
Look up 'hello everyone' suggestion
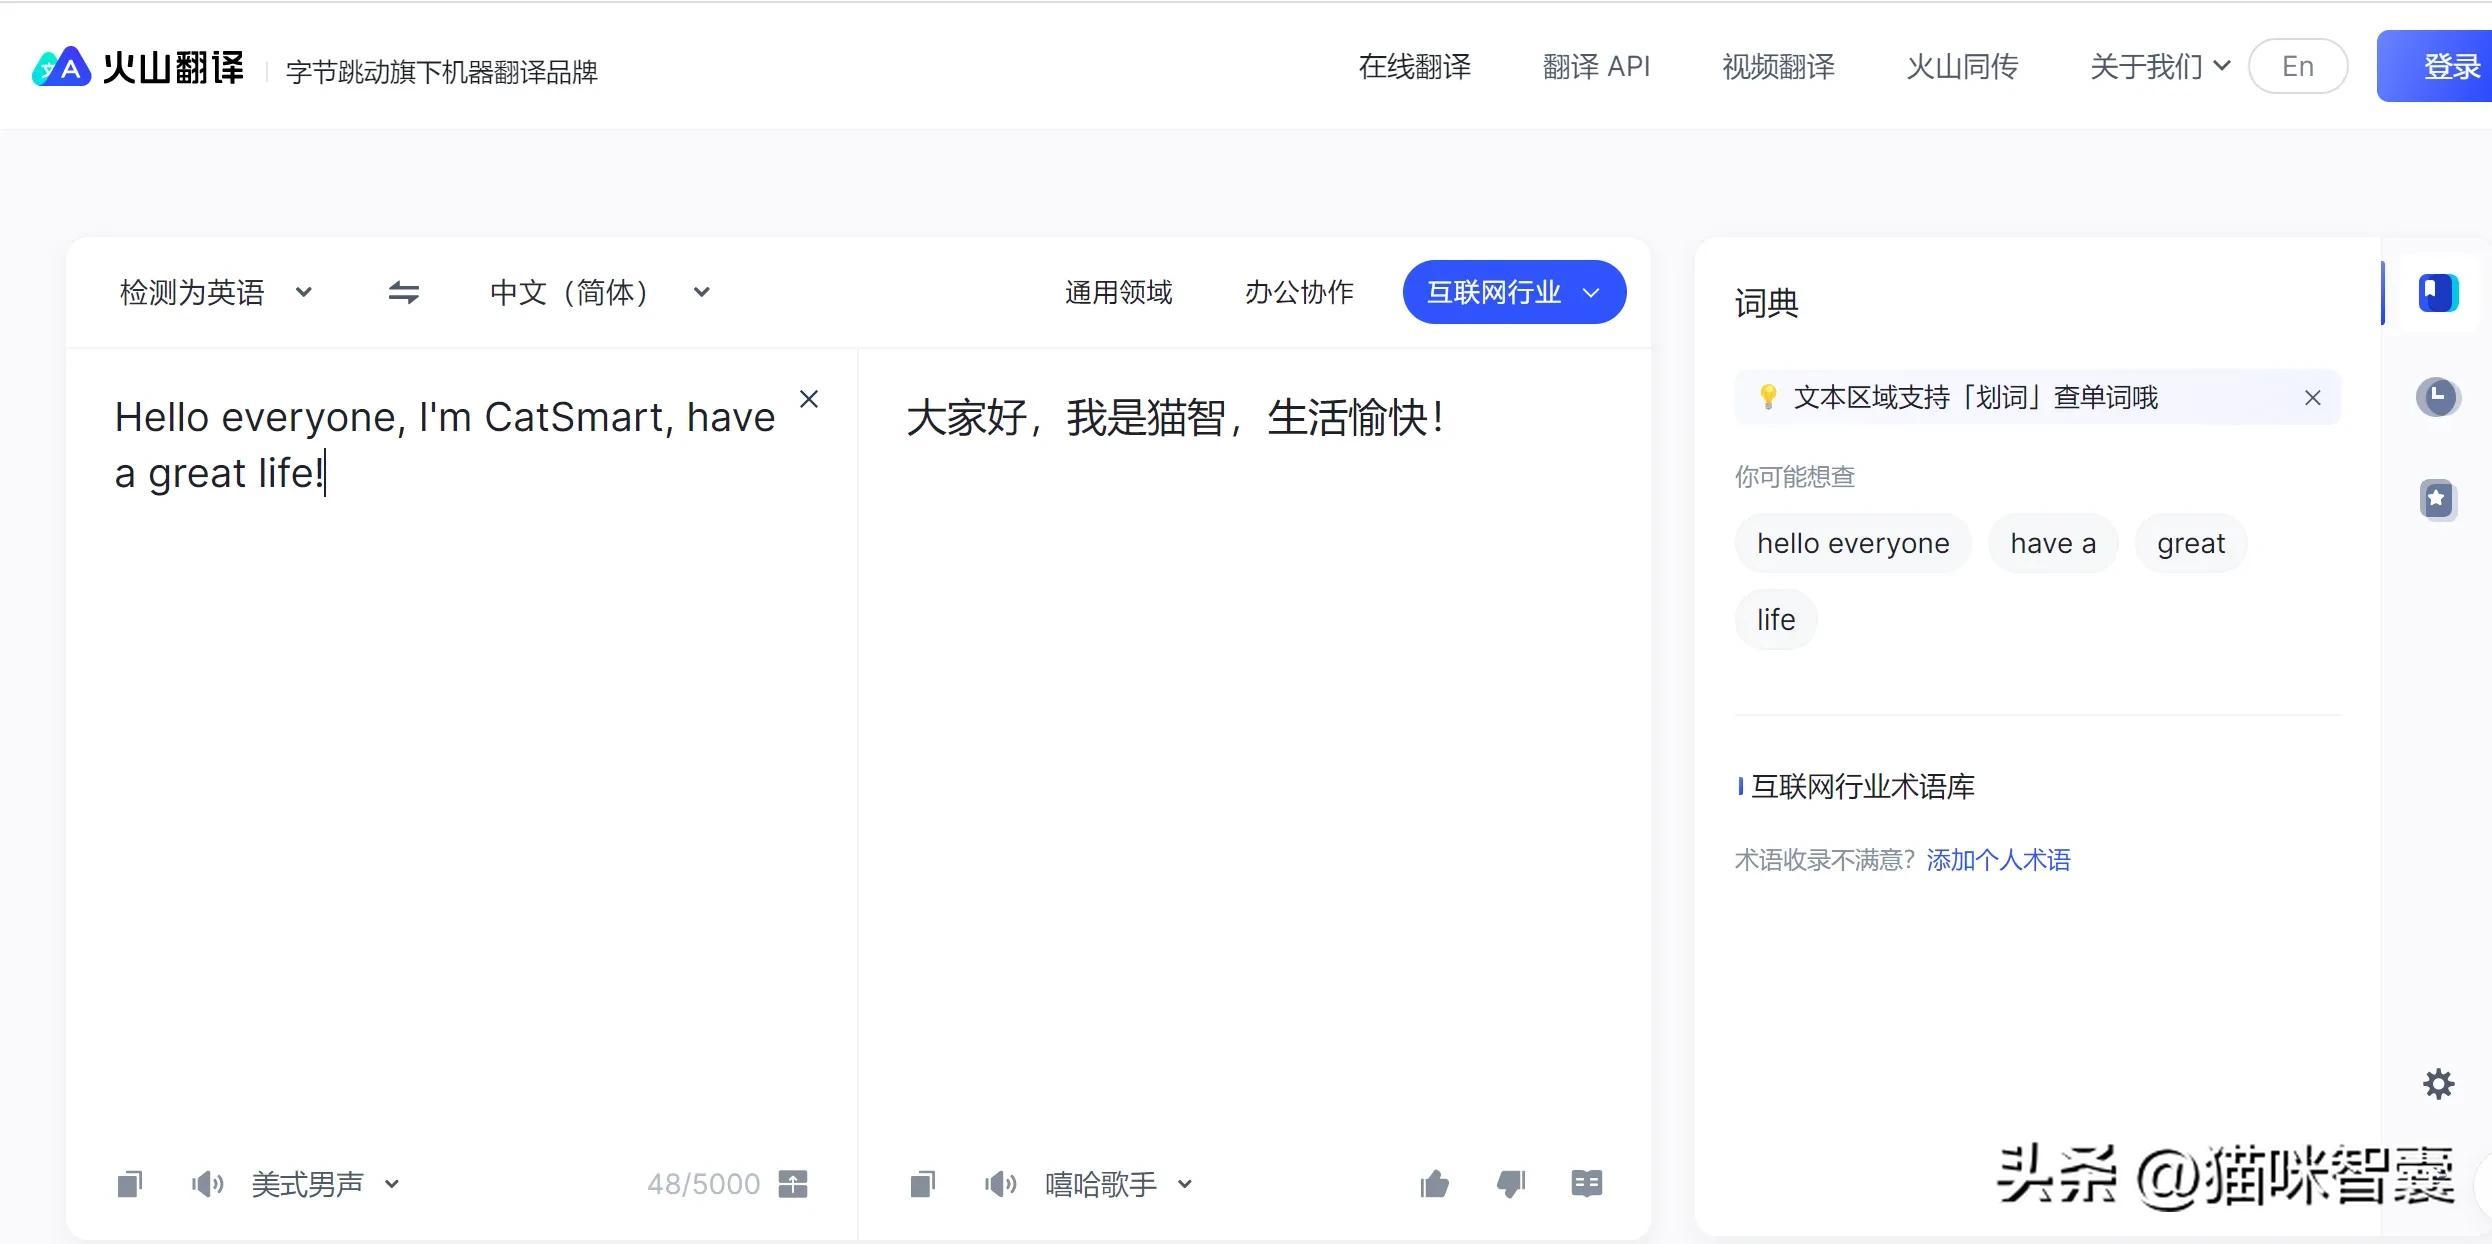(1853, 543)
